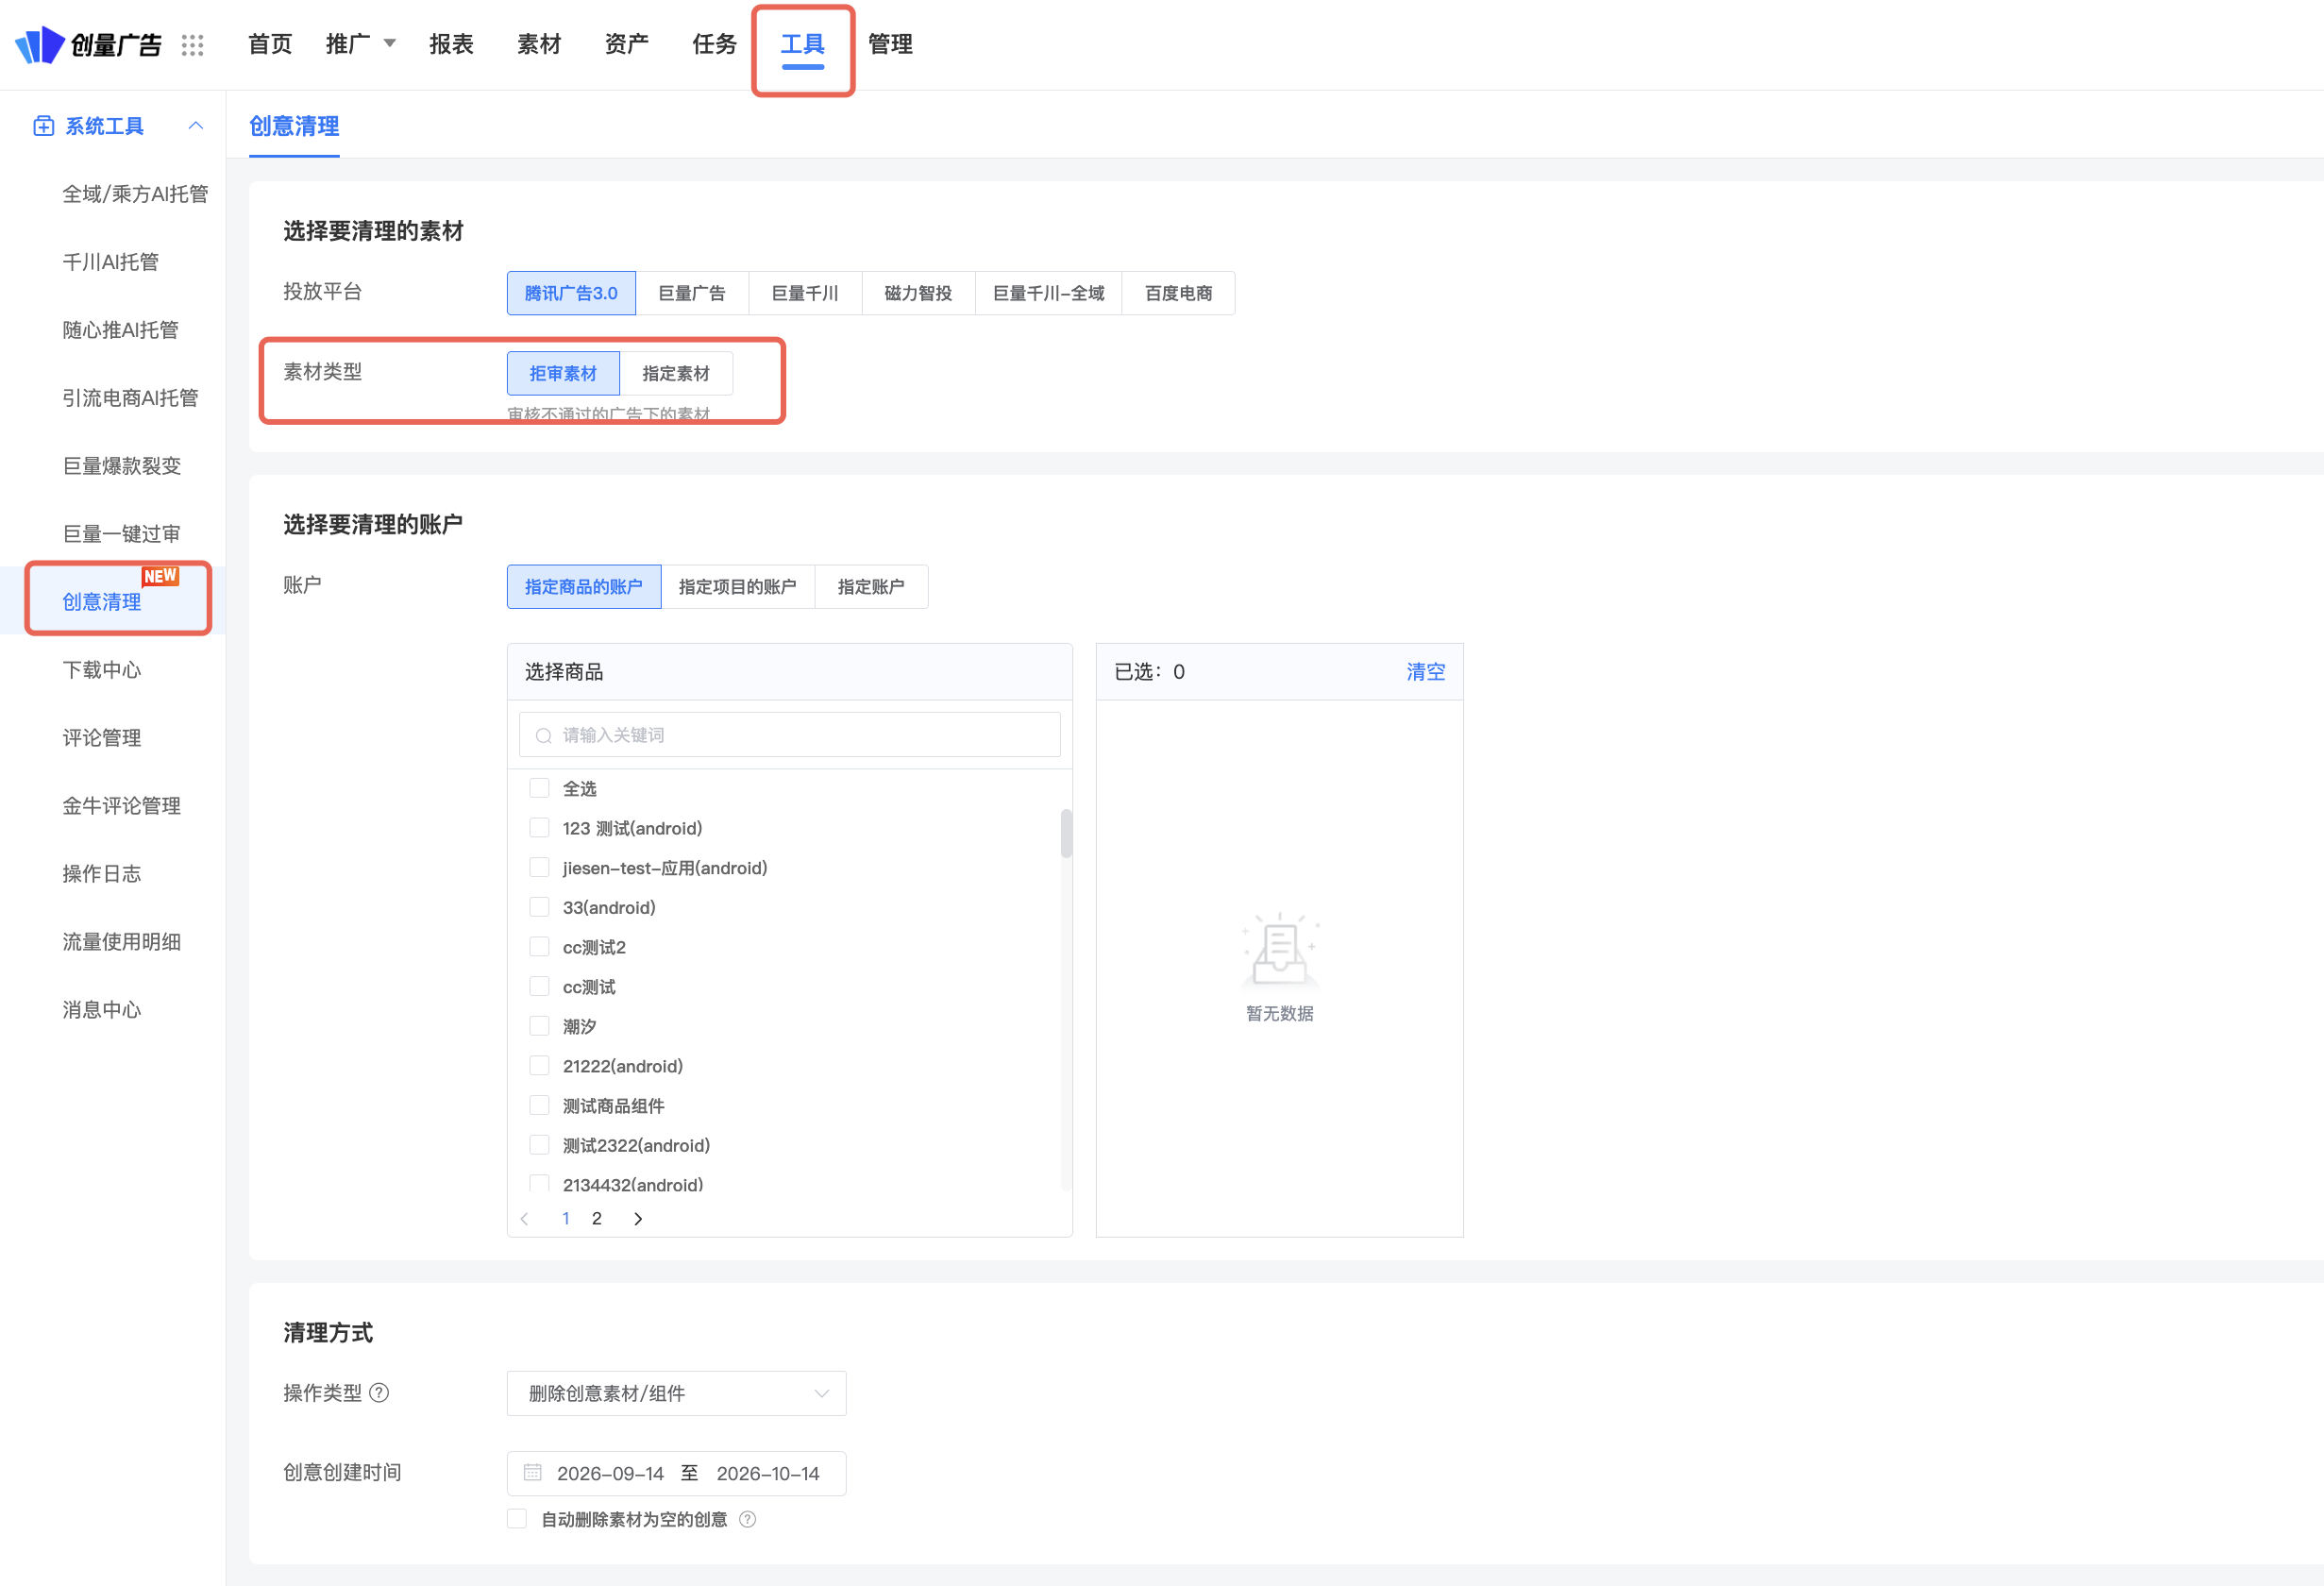Screen dimensions: 2324x1586
Task: Open the 管理 top menu
Action: (x=890, y=44)
